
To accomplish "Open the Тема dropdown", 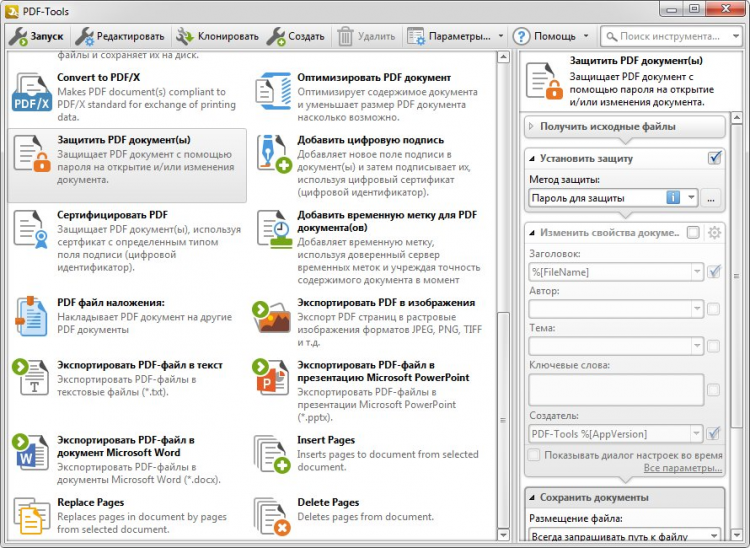I will coord(697,346).
